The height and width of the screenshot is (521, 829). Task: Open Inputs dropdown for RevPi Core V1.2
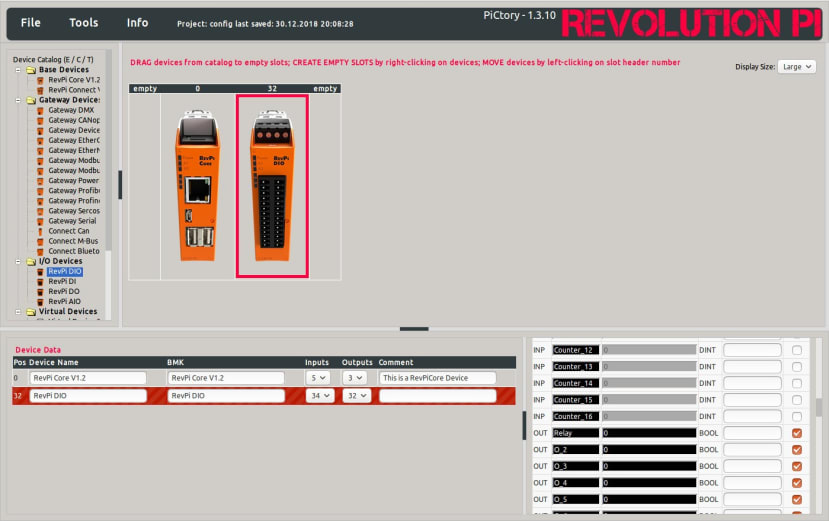point(319,378)
